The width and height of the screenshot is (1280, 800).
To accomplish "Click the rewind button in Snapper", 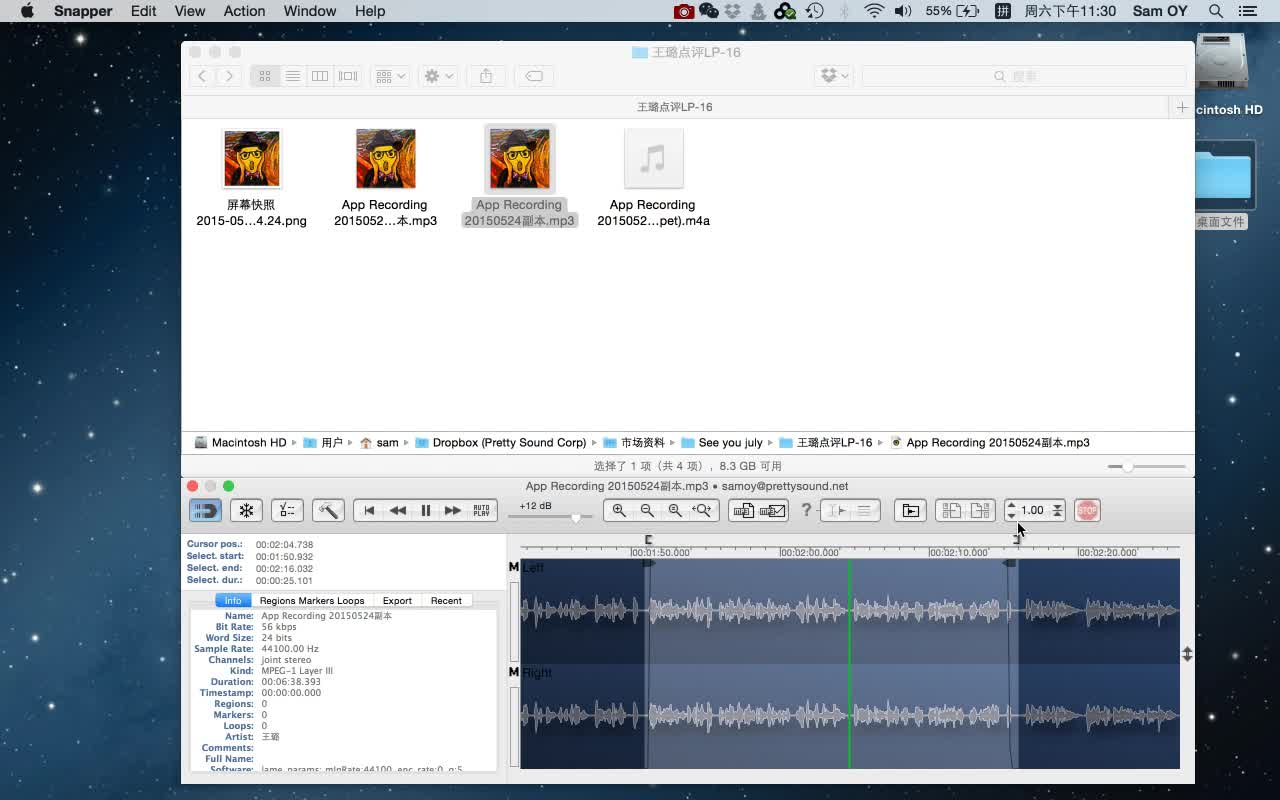I will click(397, 510).
